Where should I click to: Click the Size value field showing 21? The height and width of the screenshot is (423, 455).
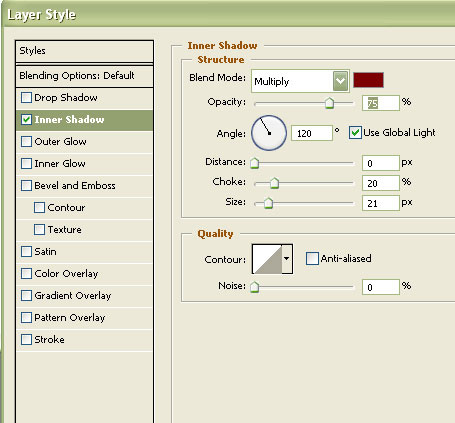(x=381, y=203)
